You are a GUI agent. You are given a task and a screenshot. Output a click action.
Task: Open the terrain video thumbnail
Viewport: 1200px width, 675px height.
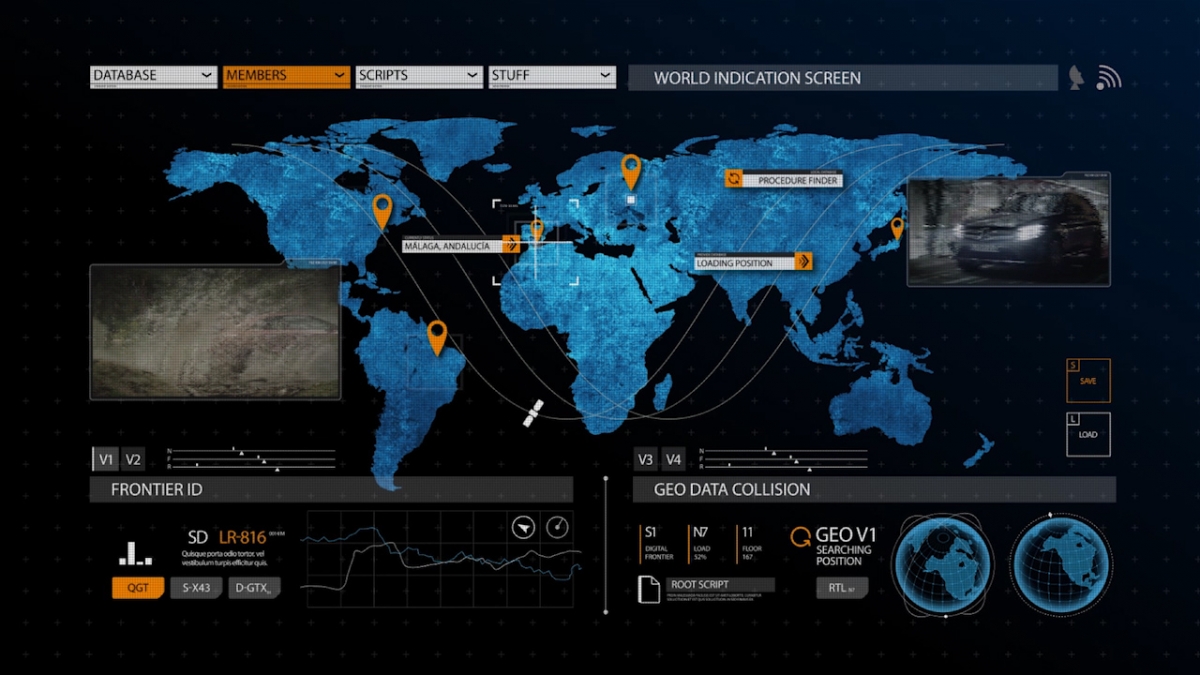pos(215,332)
